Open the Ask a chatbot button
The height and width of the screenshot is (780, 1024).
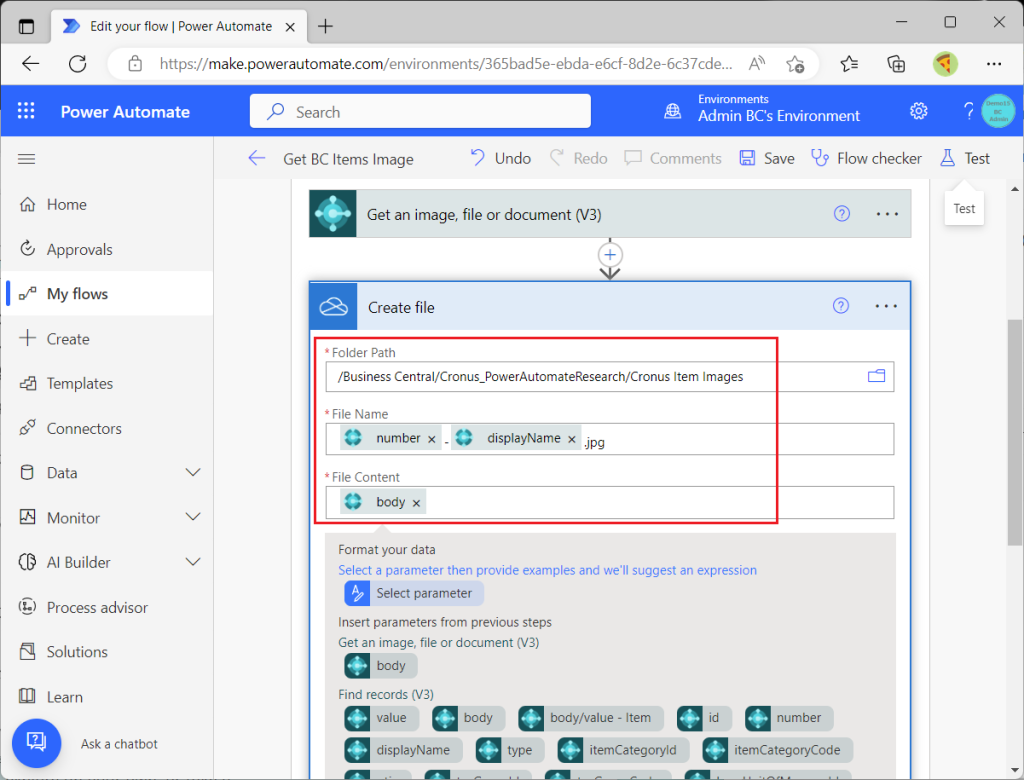point(37,743)
